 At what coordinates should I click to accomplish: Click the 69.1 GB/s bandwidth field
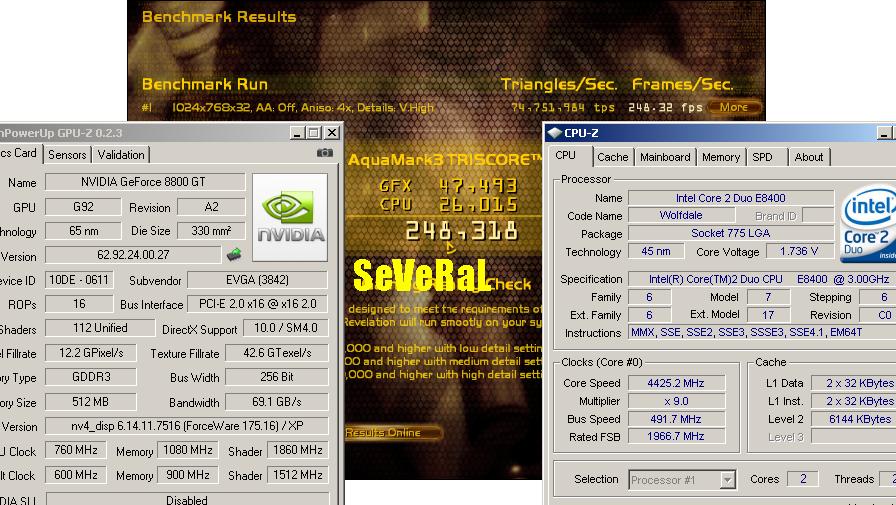277,402
